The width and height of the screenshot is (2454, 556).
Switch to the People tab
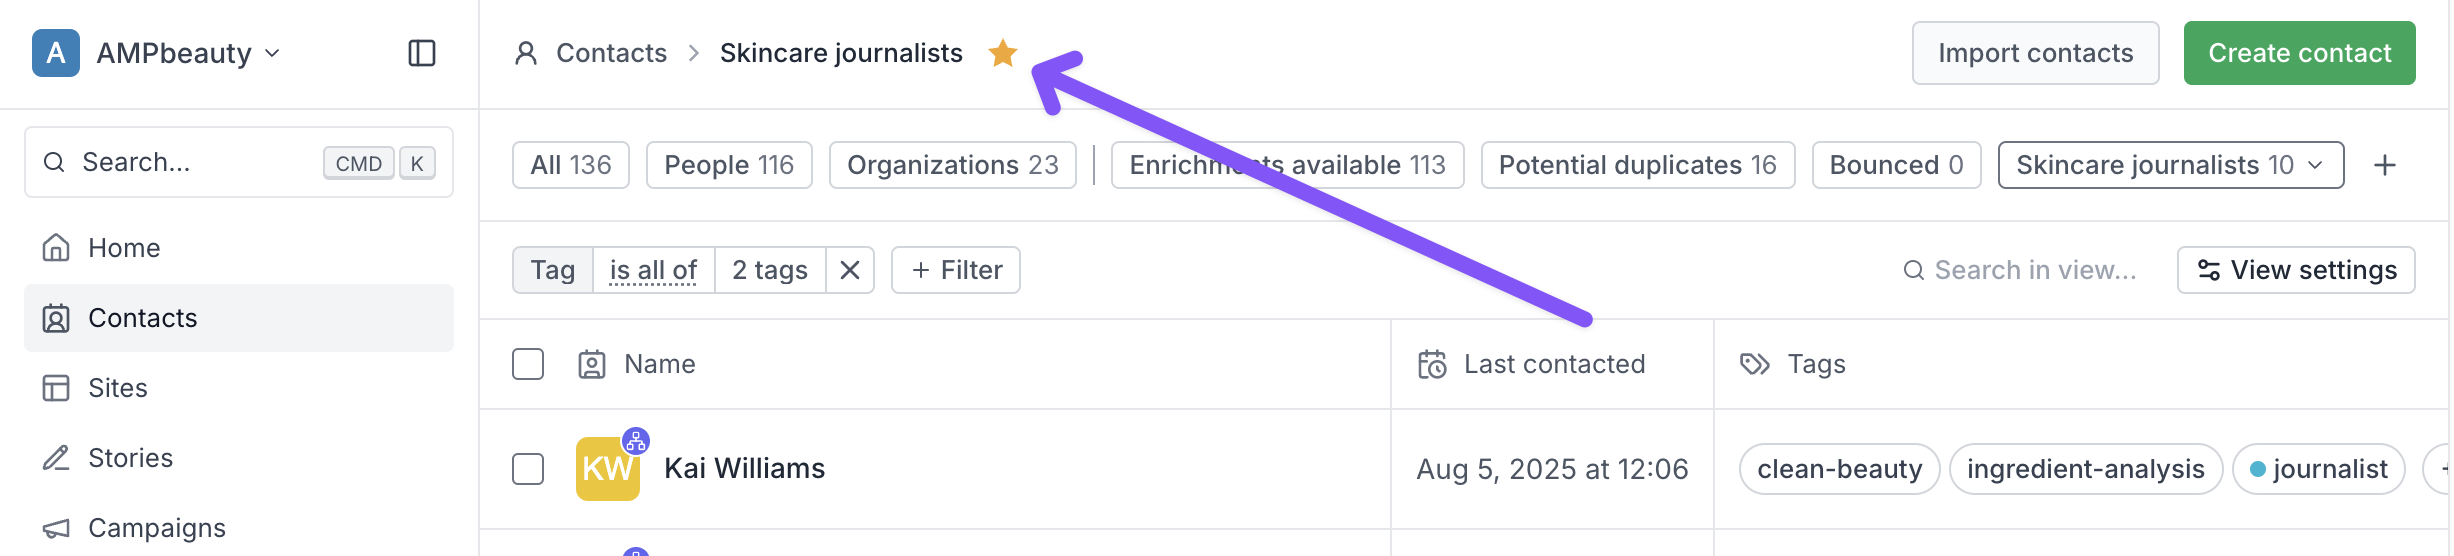tap(729, 165)
